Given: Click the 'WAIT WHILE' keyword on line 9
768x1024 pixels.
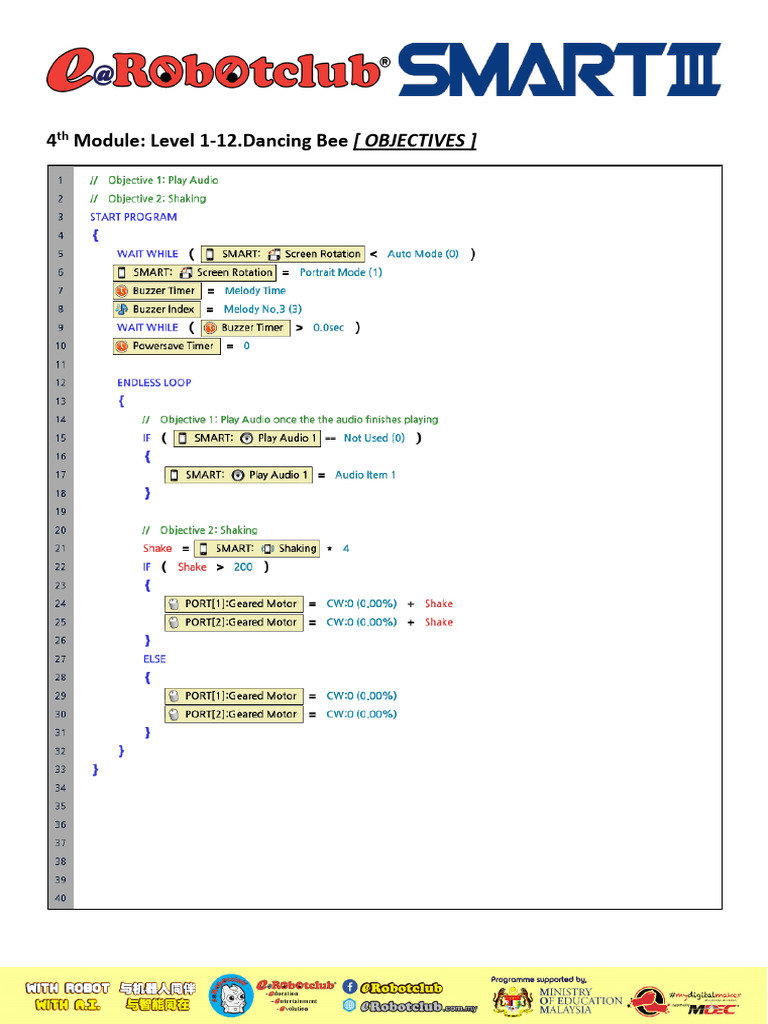Looking at the screenshot, I should pyautogui.click(x=148, y=328).
